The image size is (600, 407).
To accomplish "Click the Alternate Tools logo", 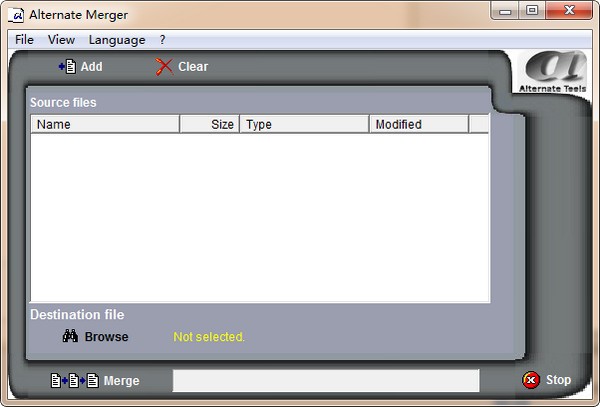I will [x=553, y=72].
